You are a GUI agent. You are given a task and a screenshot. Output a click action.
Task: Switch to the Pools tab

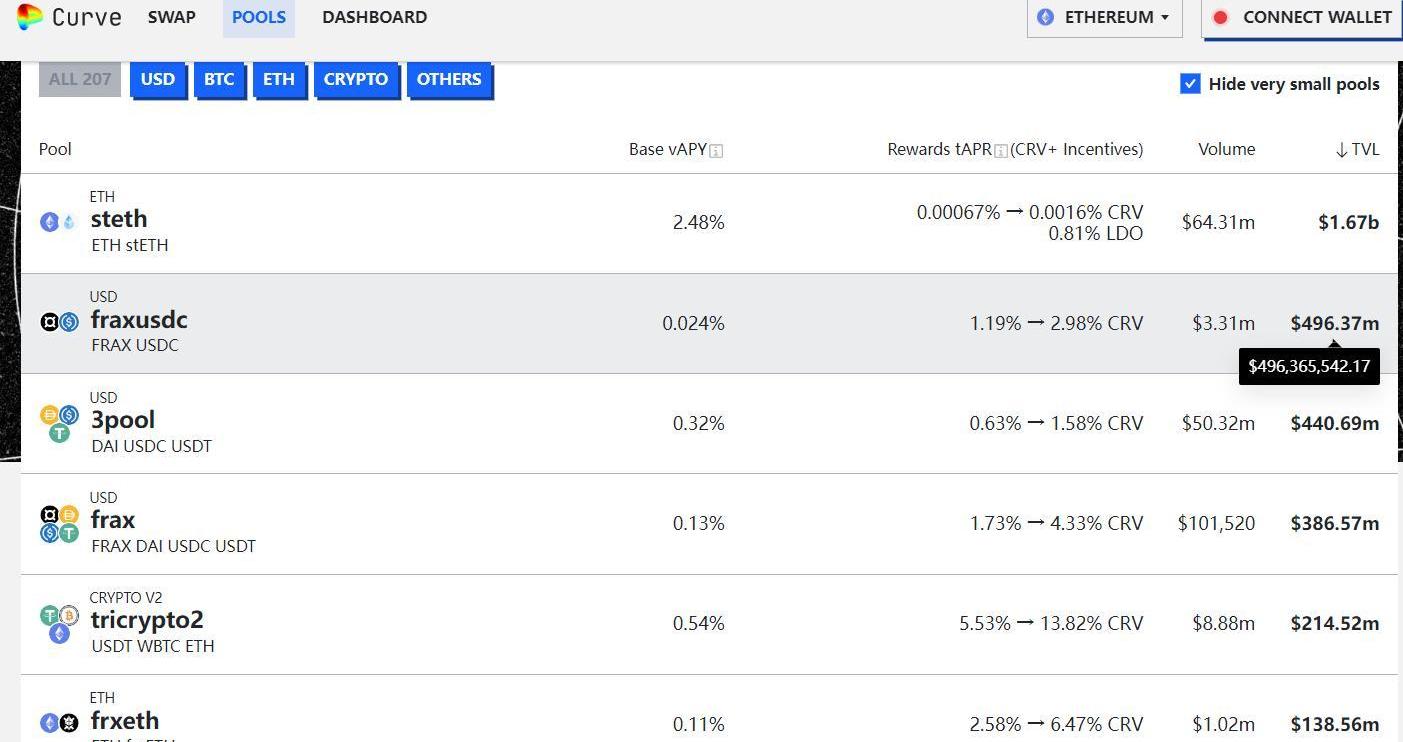258,17
